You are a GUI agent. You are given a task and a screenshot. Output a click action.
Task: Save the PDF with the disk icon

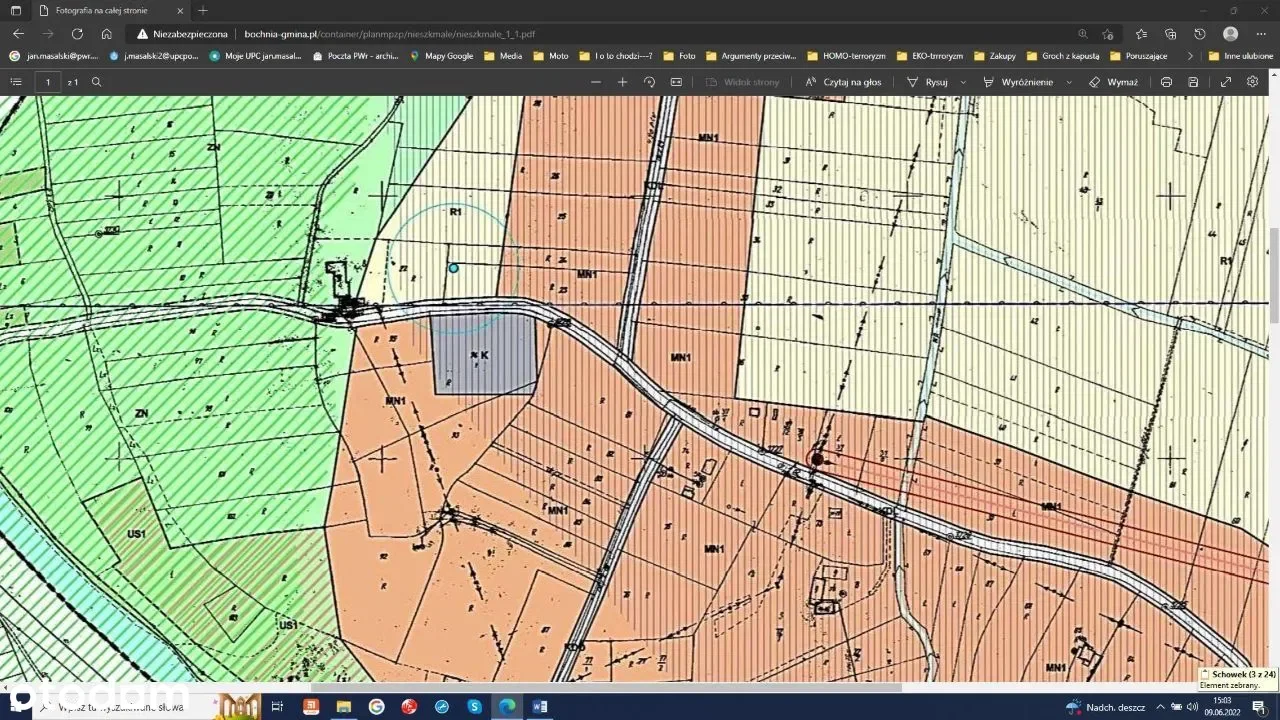pyautogui.click(x=1193, y=82)
